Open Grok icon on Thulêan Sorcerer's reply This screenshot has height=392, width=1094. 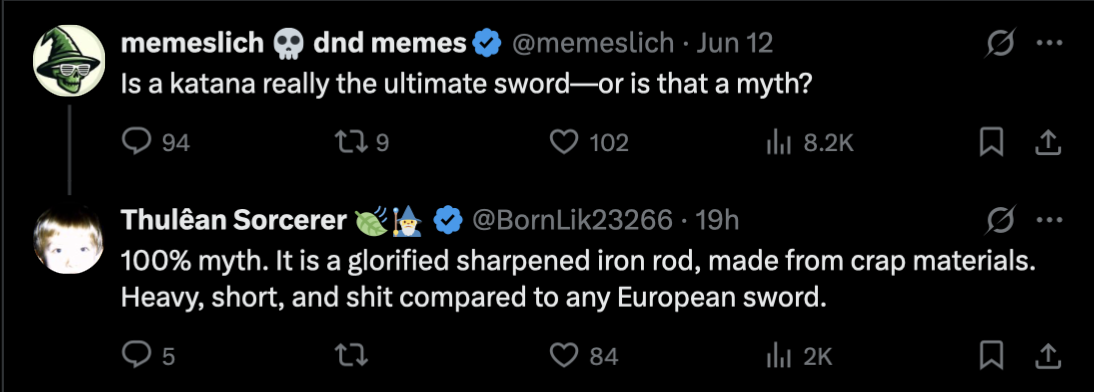[1001, 222]
